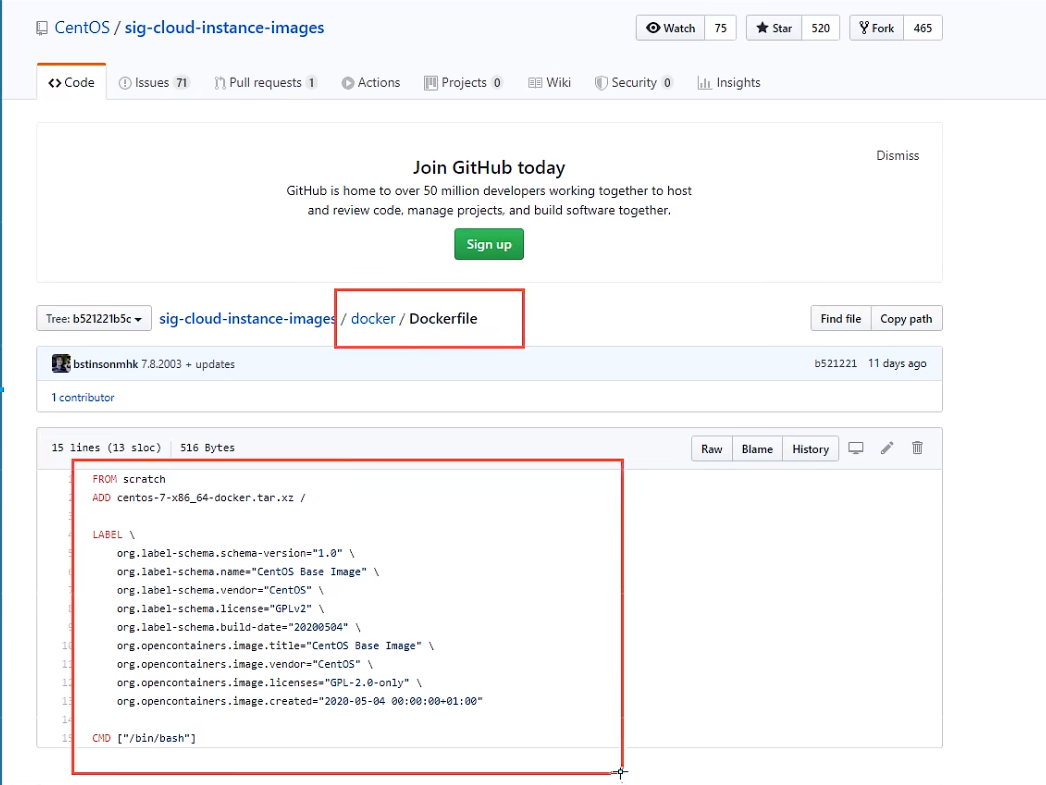Click the CMD ["/bin/bash"] line
Image resolution: width=1046 pixels, height=785 pixels.
[x=144, y=738]
